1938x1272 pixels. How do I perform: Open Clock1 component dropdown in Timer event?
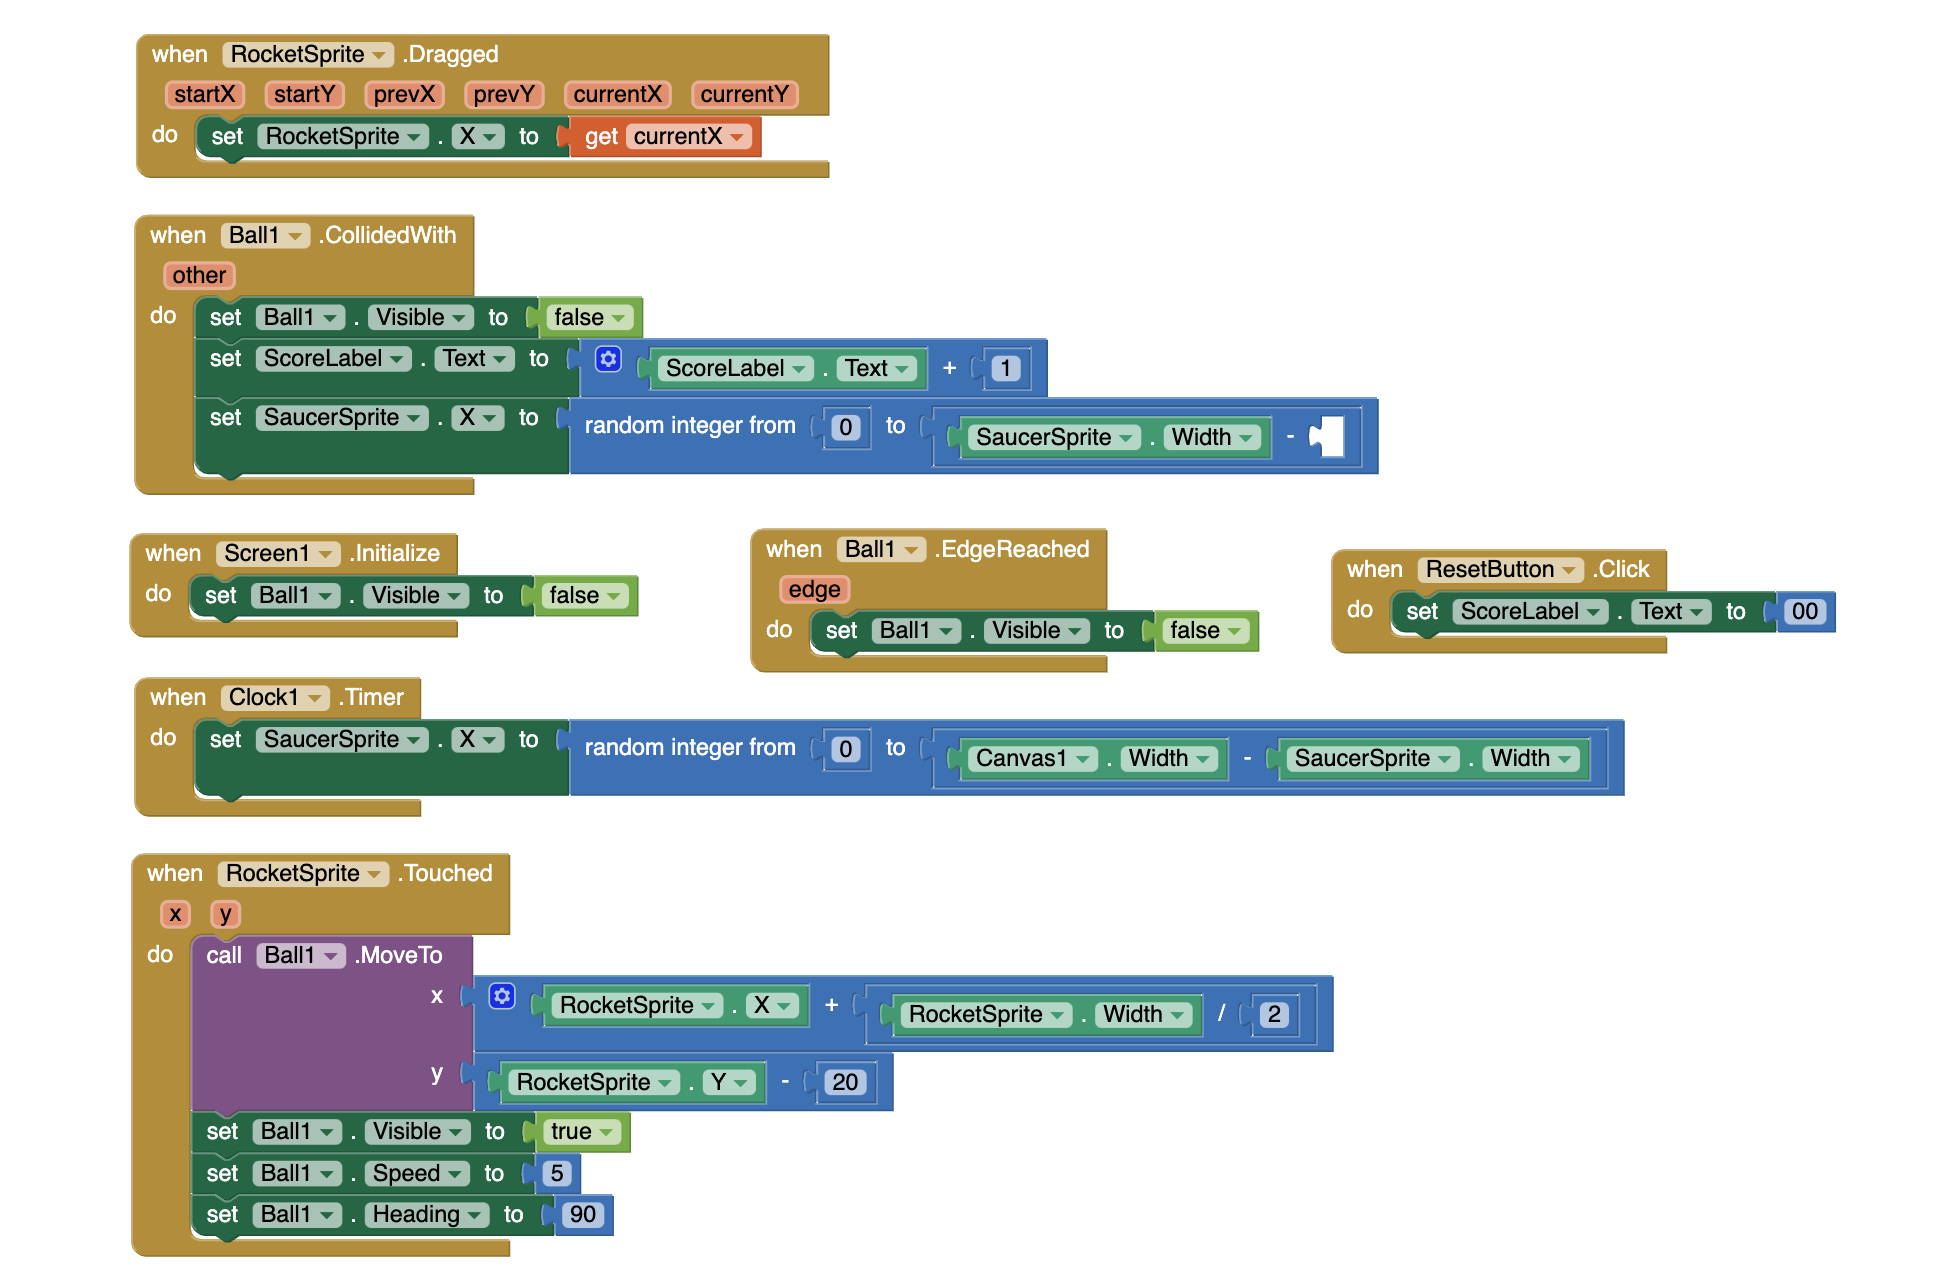pos(315,698)
